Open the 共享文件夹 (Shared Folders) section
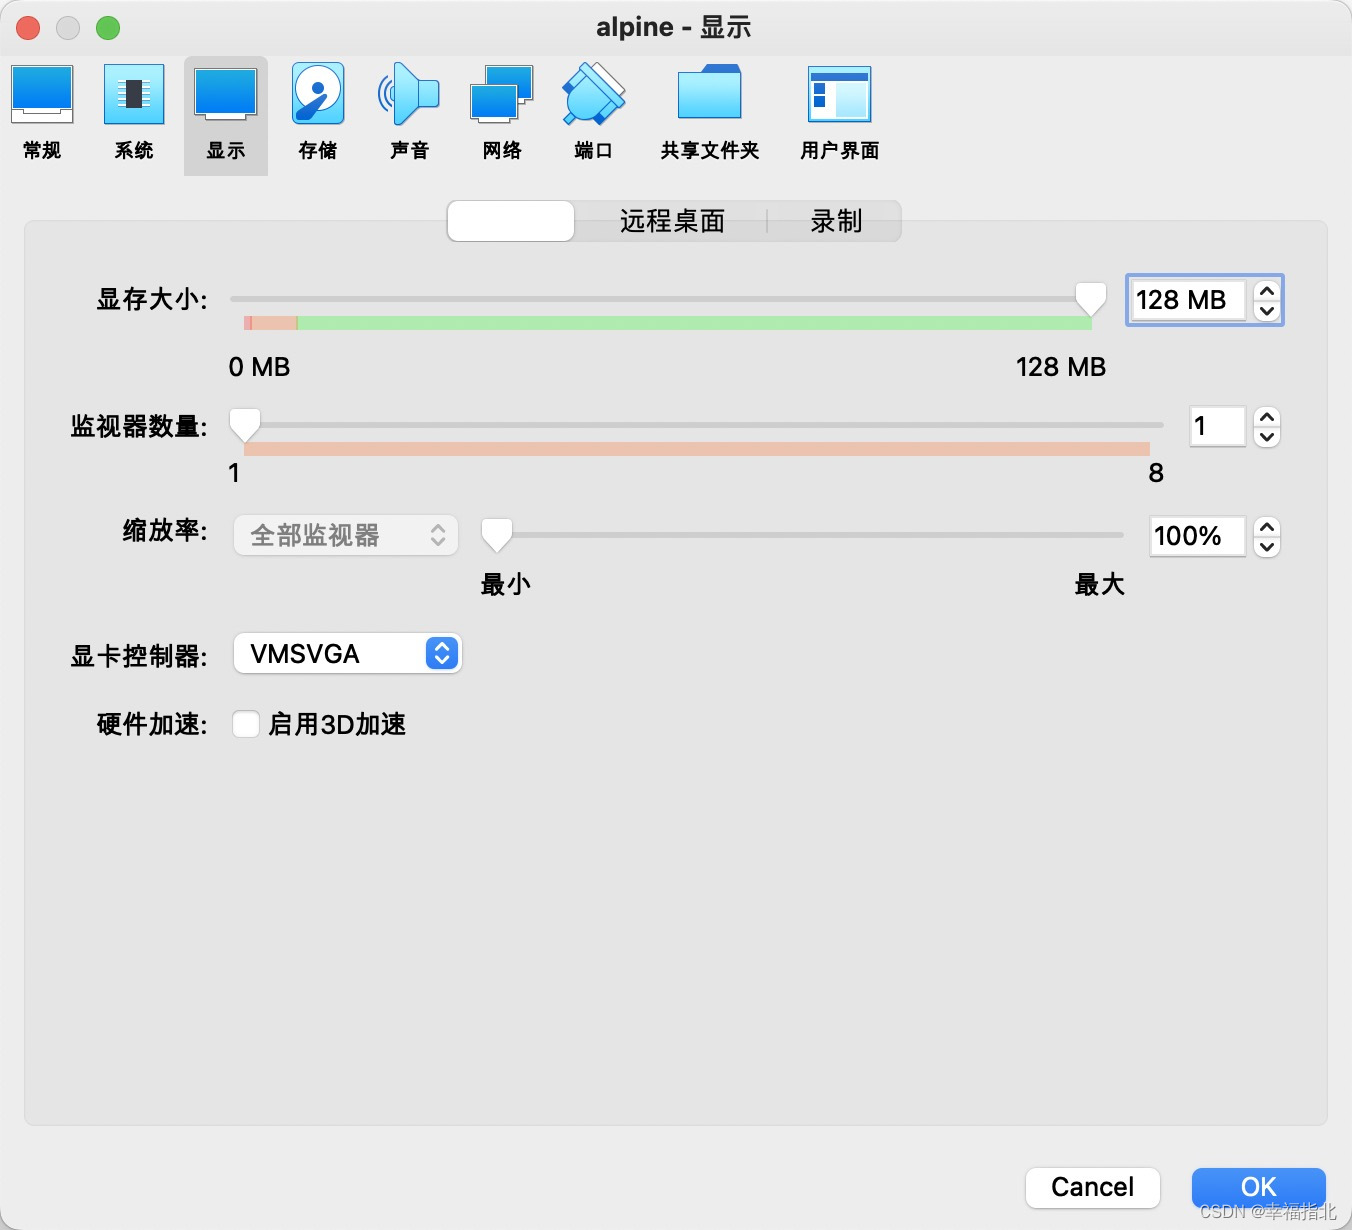 coord(710,112)
